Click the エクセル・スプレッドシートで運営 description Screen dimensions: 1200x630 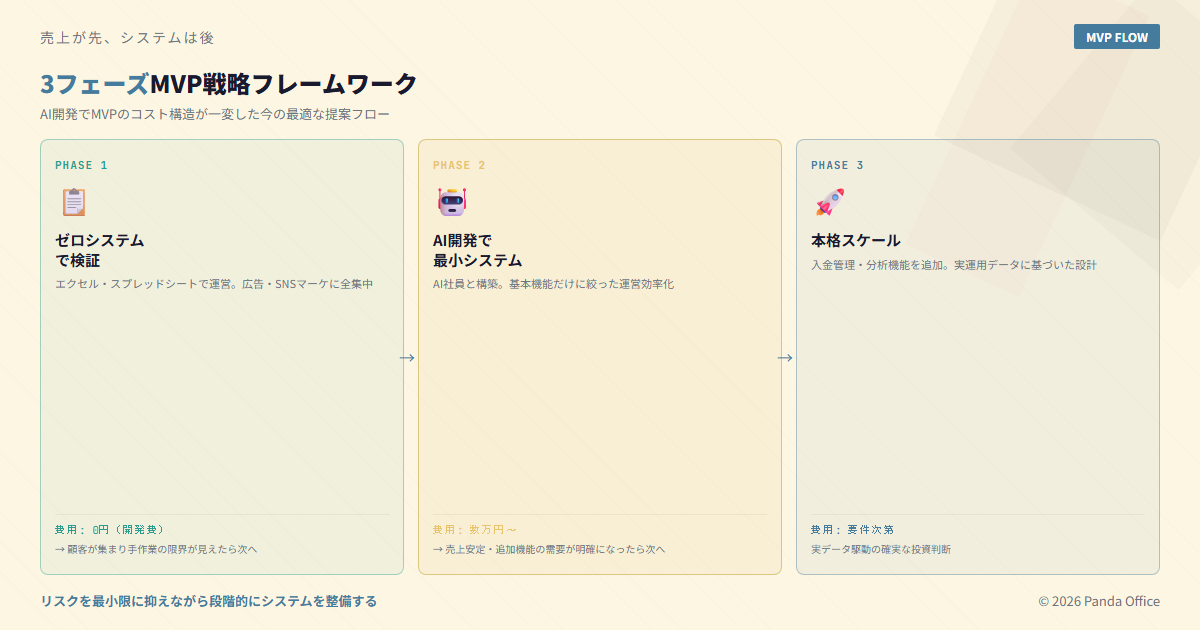214,284
